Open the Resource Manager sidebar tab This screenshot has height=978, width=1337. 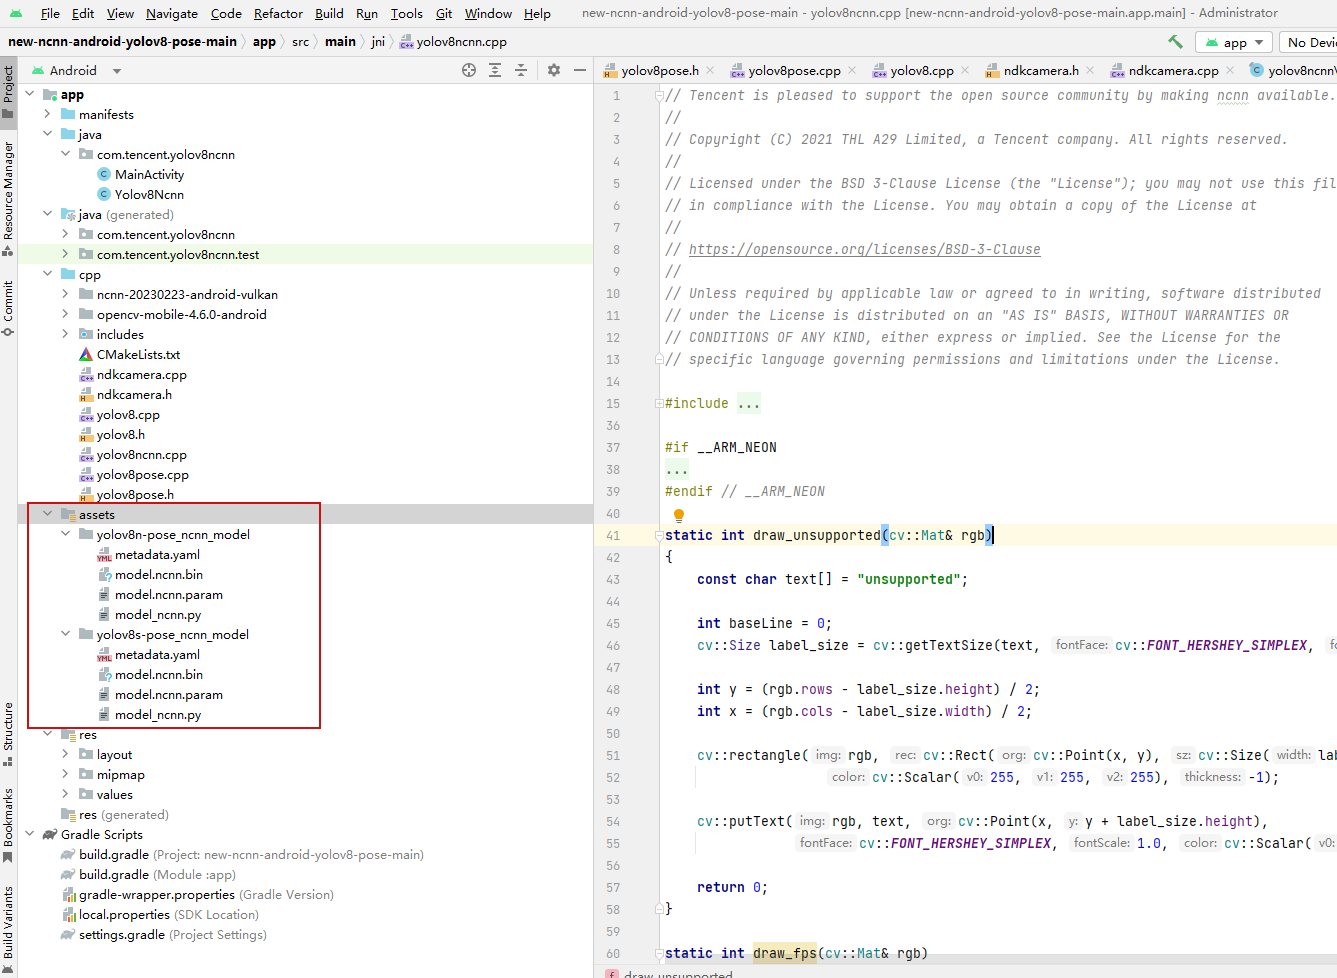click(x=8, y=198)
